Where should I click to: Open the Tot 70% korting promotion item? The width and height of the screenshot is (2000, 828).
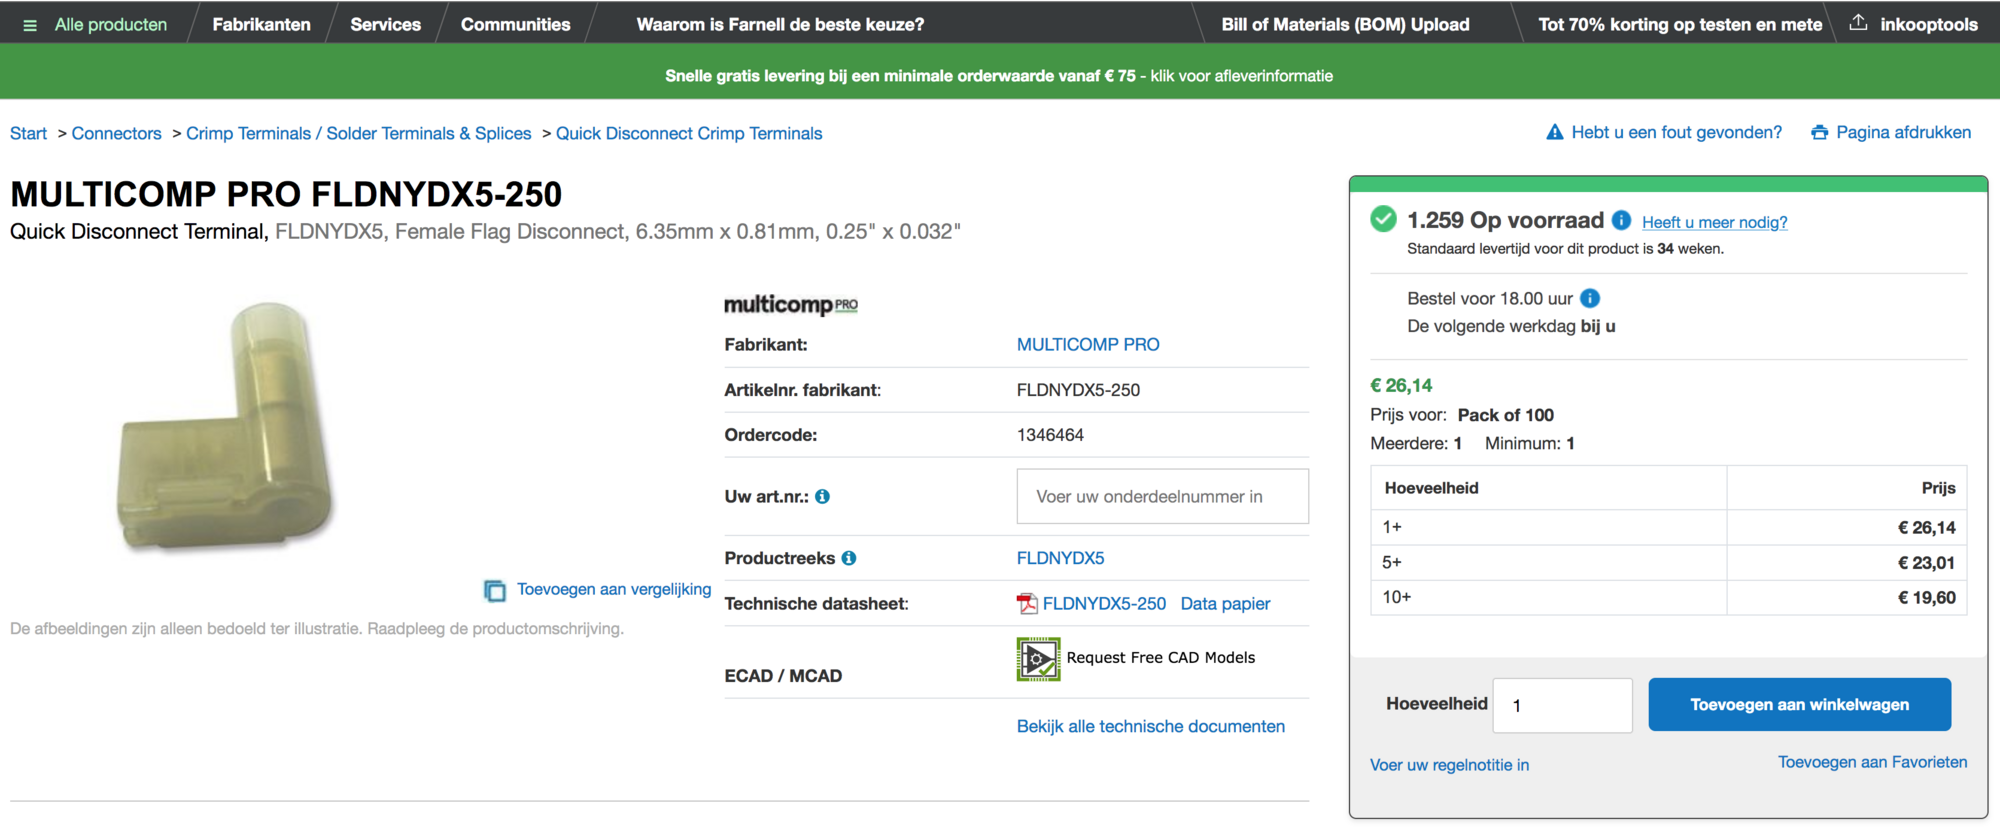(x=1680, y=25)
